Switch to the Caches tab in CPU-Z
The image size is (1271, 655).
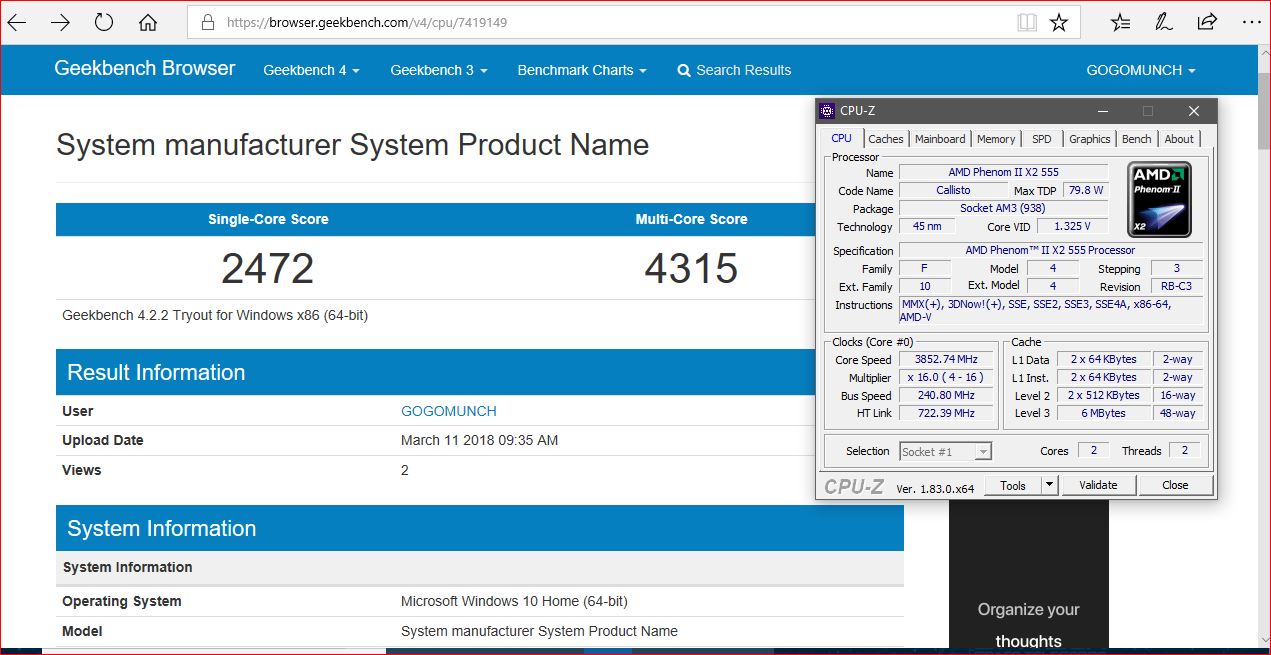tap(885, 139)
